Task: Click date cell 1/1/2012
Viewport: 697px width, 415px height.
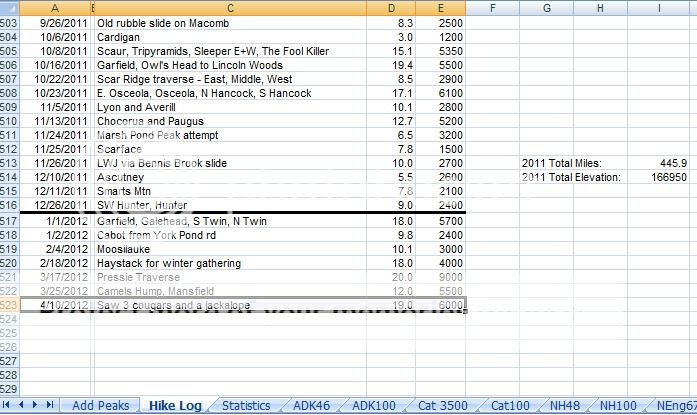Action: click(x=55, y=221)
